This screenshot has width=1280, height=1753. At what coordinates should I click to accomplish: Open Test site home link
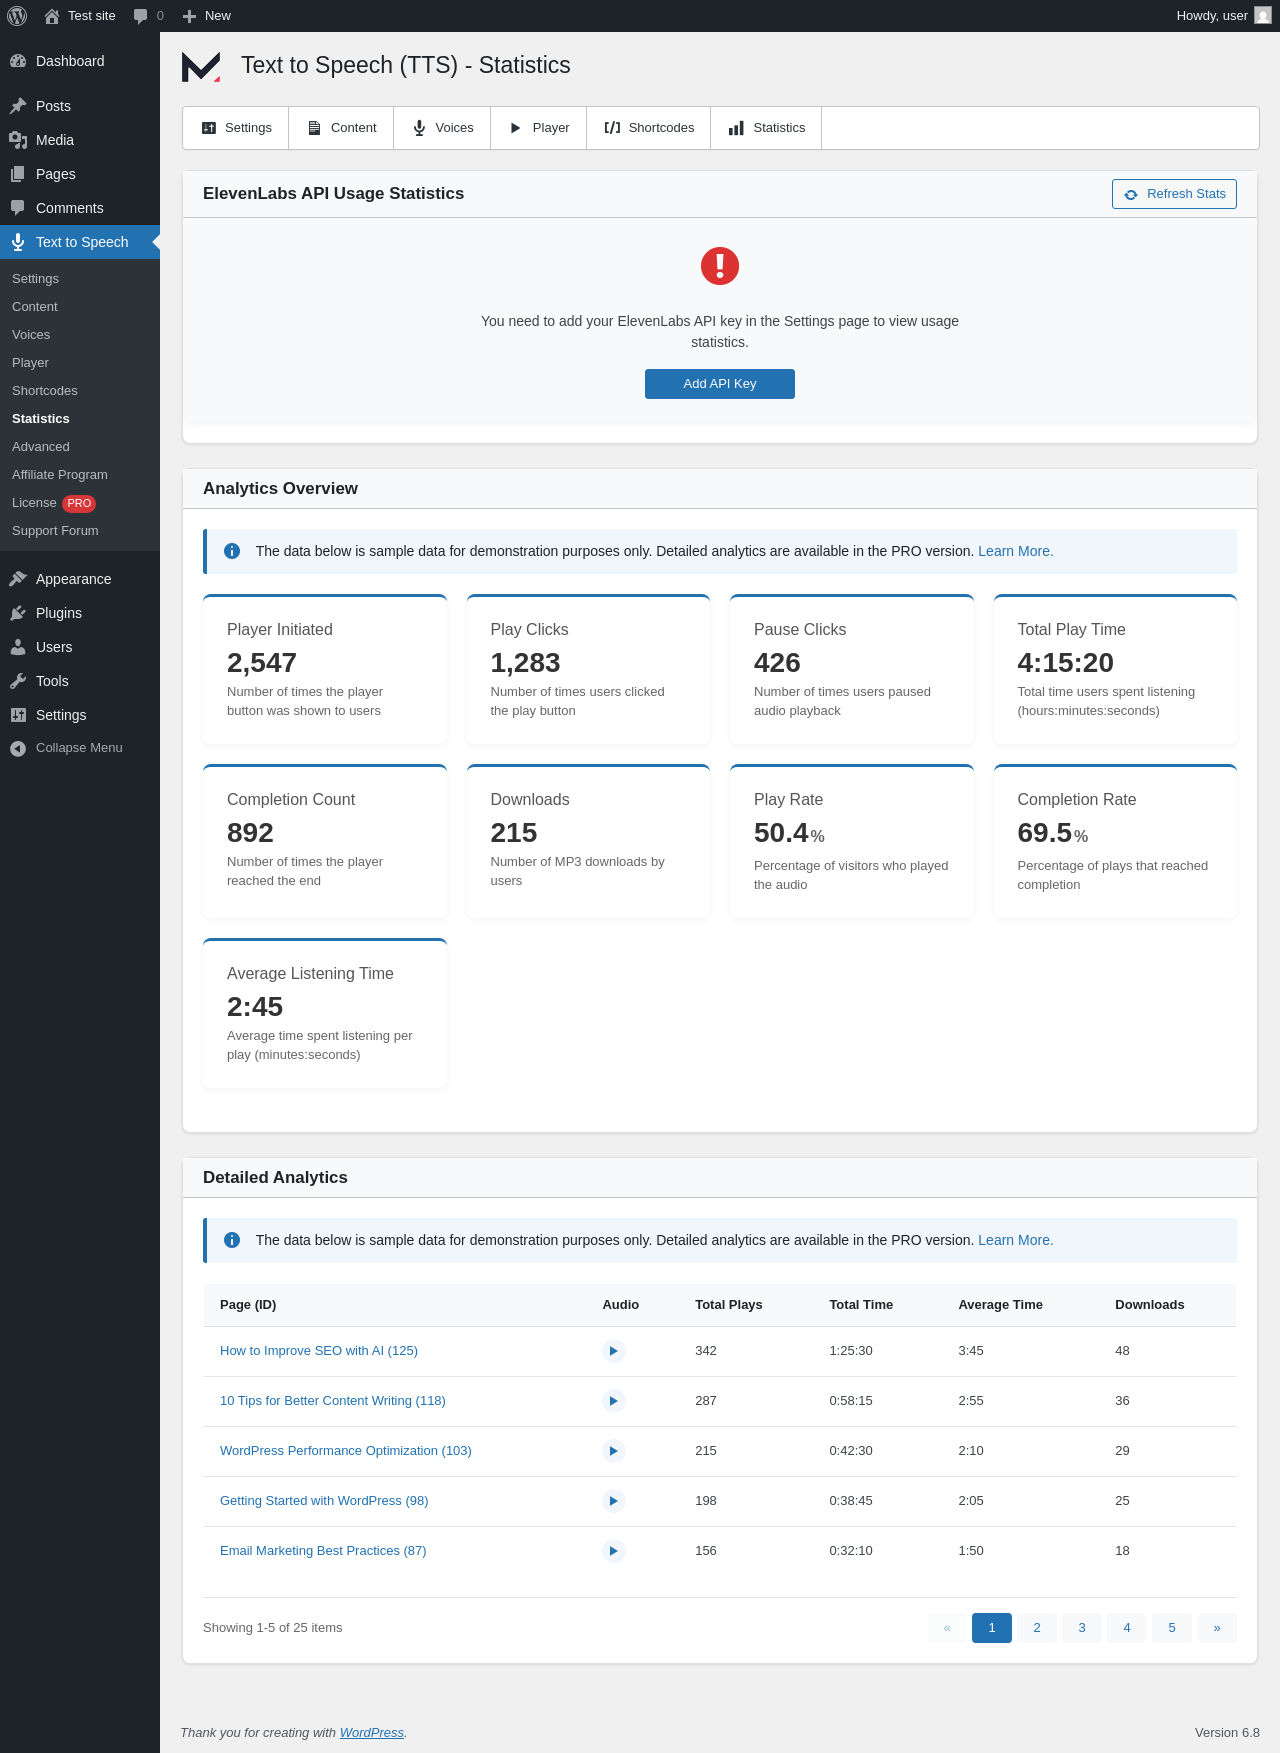80,16
